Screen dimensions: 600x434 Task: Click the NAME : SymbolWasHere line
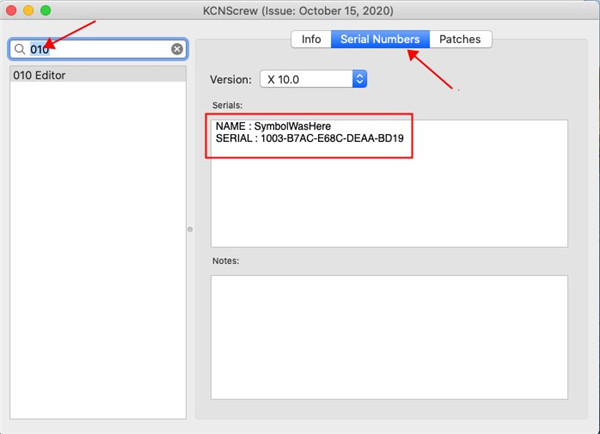click(273, 126)
